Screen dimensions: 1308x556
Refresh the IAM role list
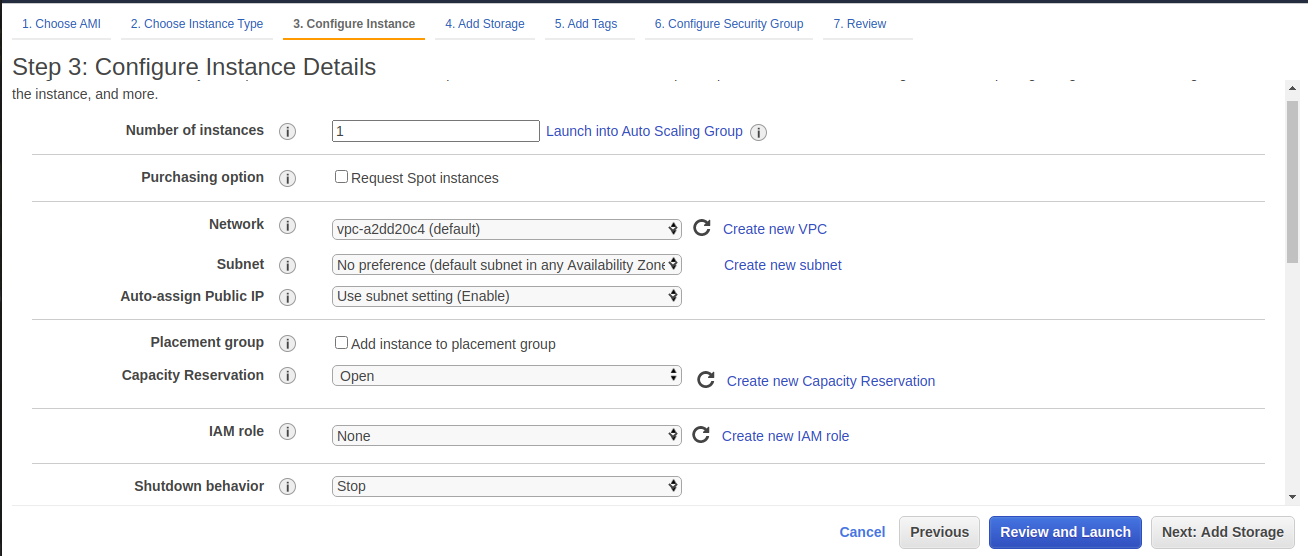pos(701,435)
